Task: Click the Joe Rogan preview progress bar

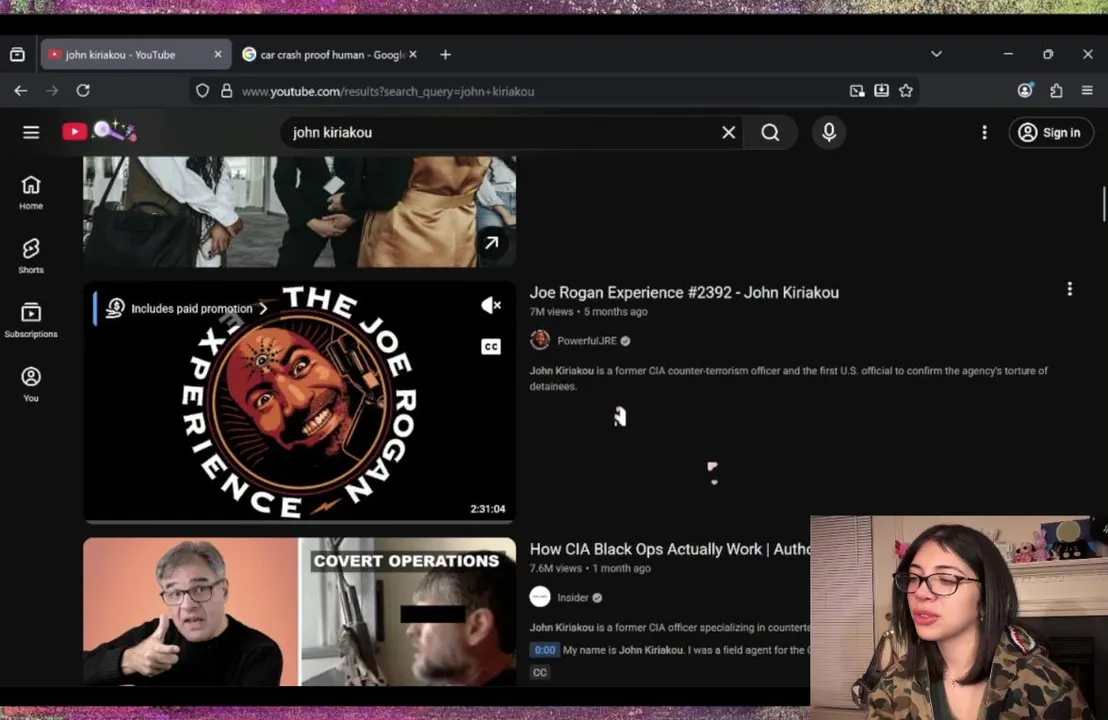Action: click(300, 522)
